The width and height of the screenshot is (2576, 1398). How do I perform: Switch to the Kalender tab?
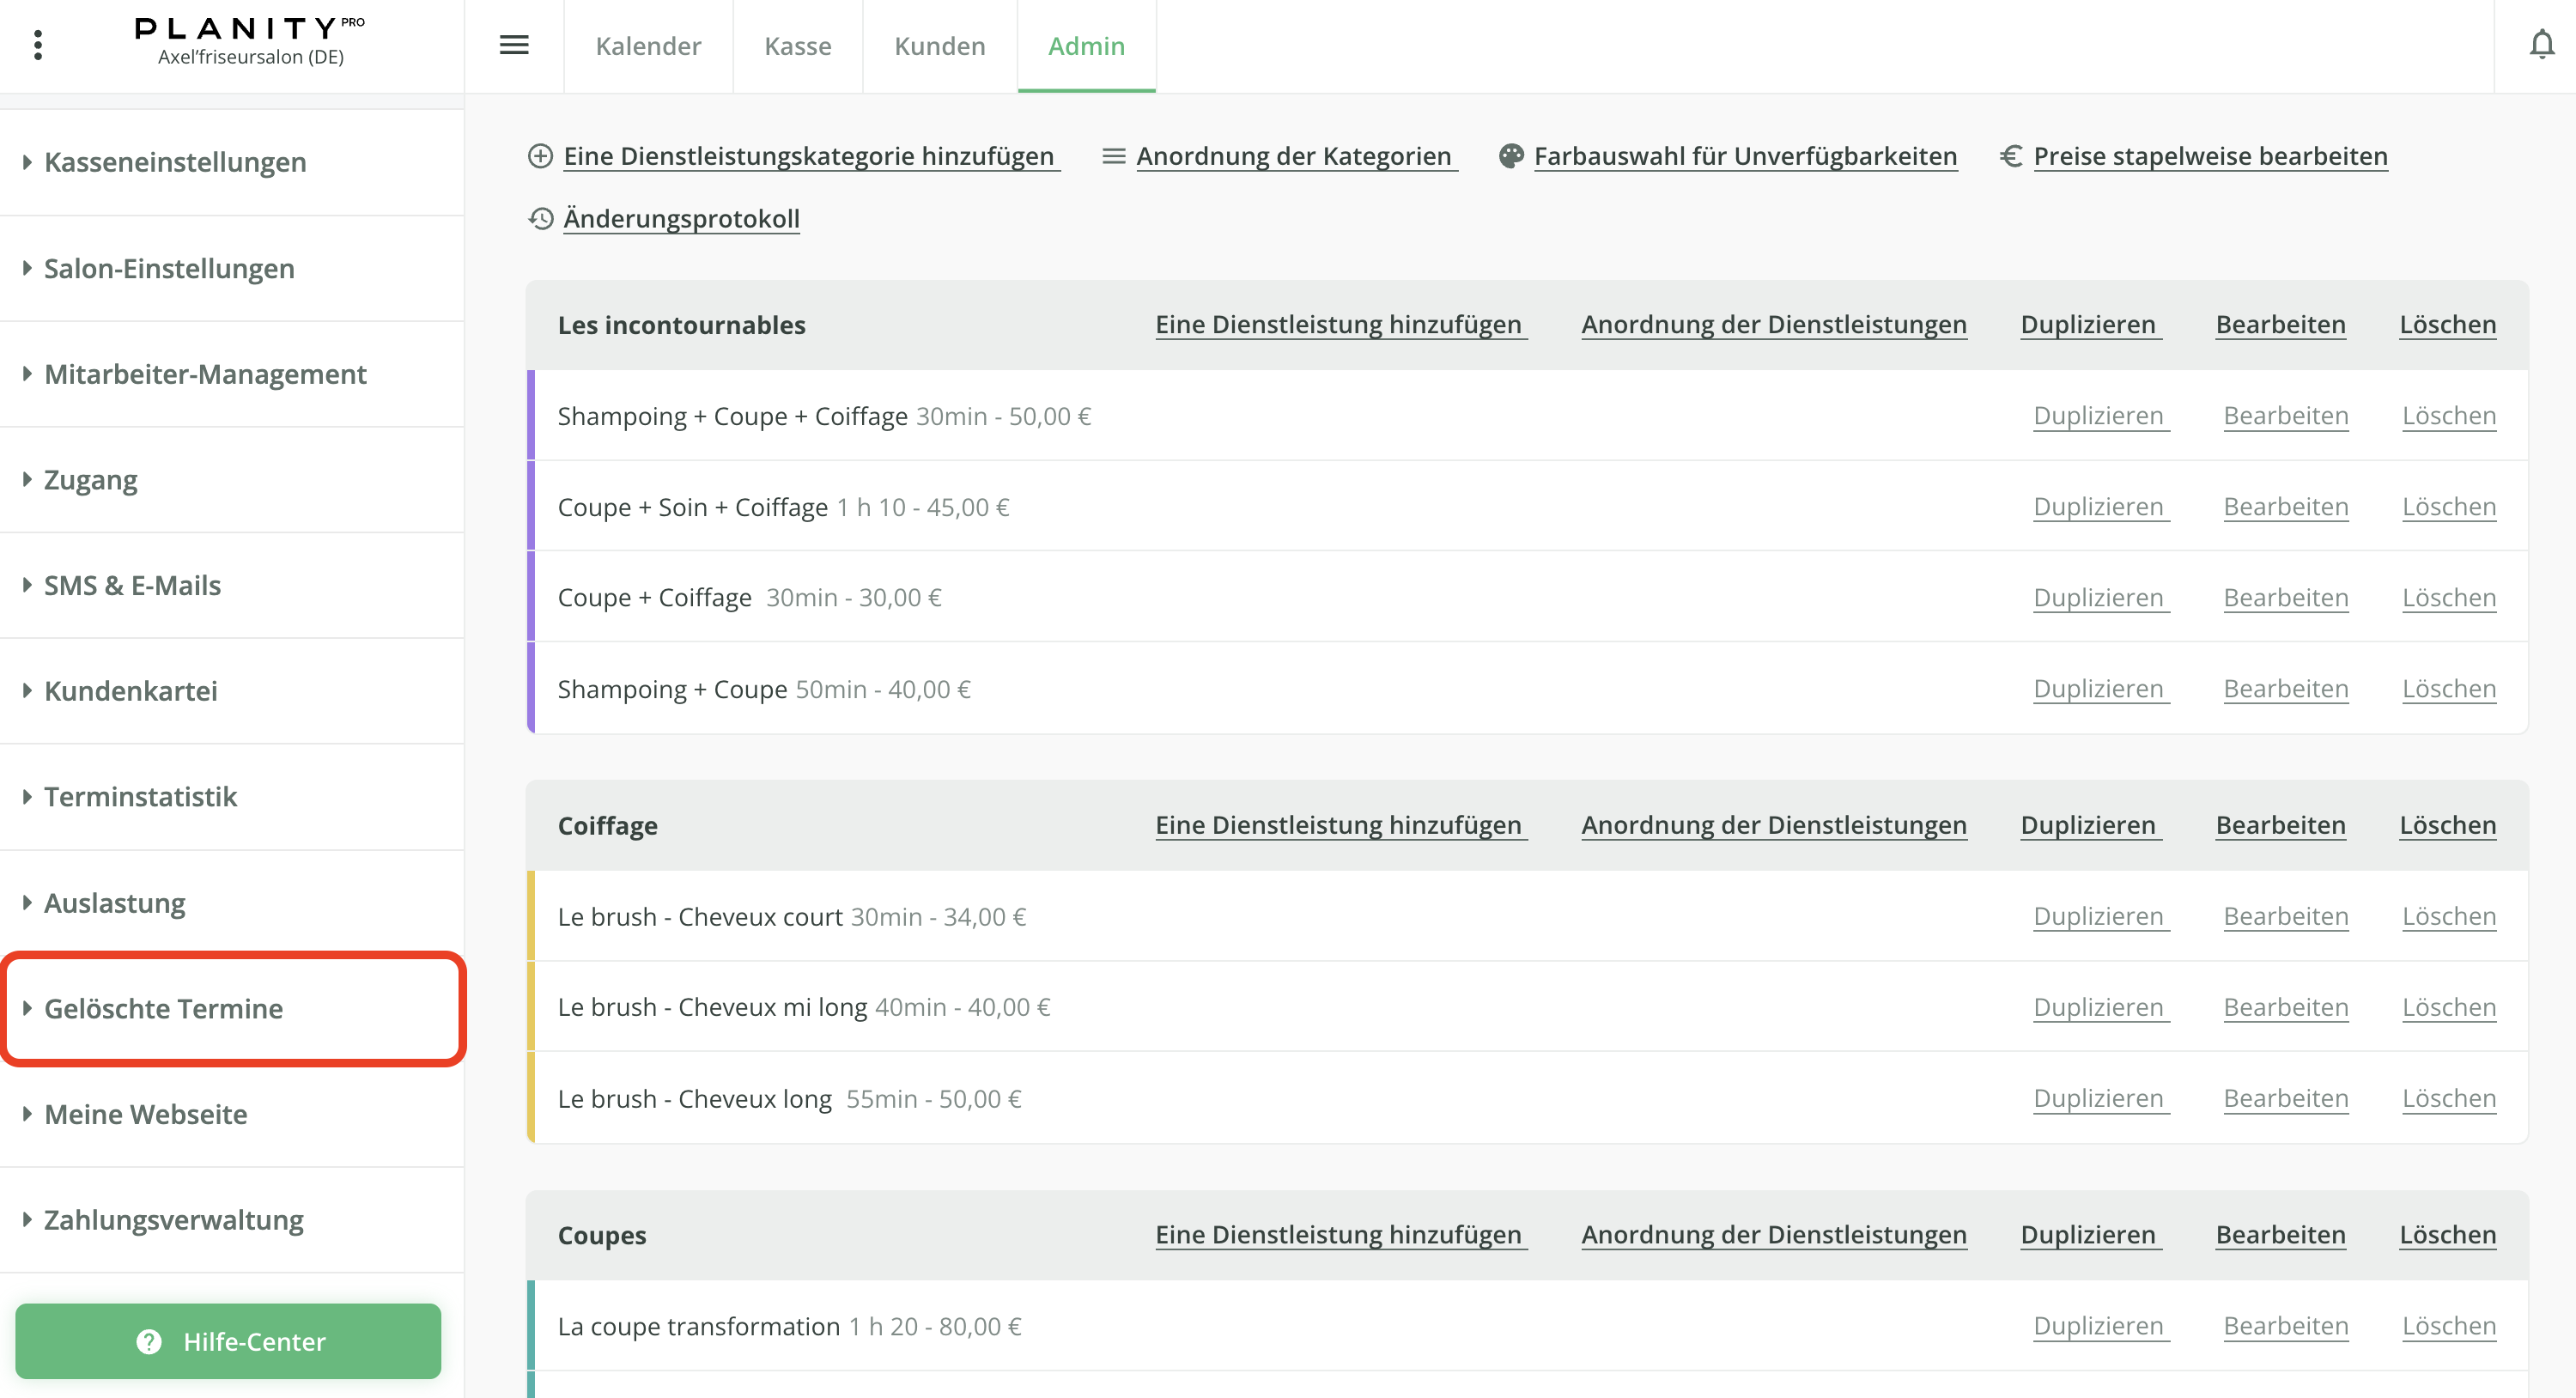click(648, 46)
